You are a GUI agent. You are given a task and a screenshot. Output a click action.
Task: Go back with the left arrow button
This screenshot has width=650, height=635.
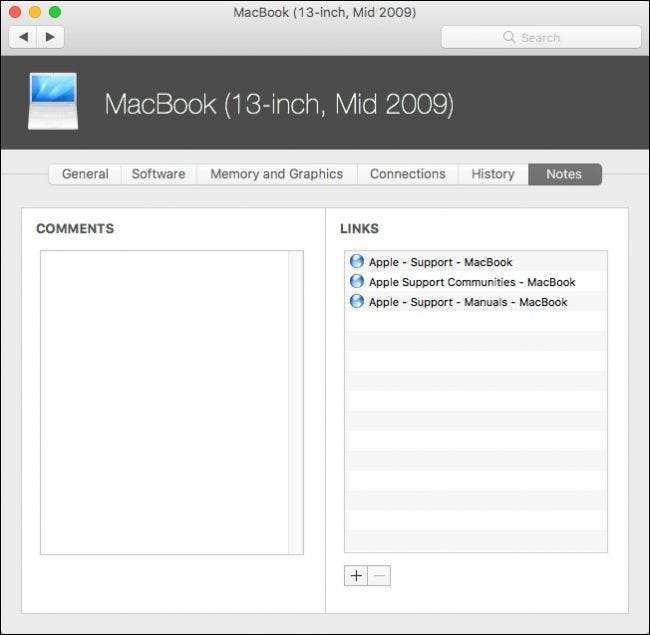click(x=23, y=37)
